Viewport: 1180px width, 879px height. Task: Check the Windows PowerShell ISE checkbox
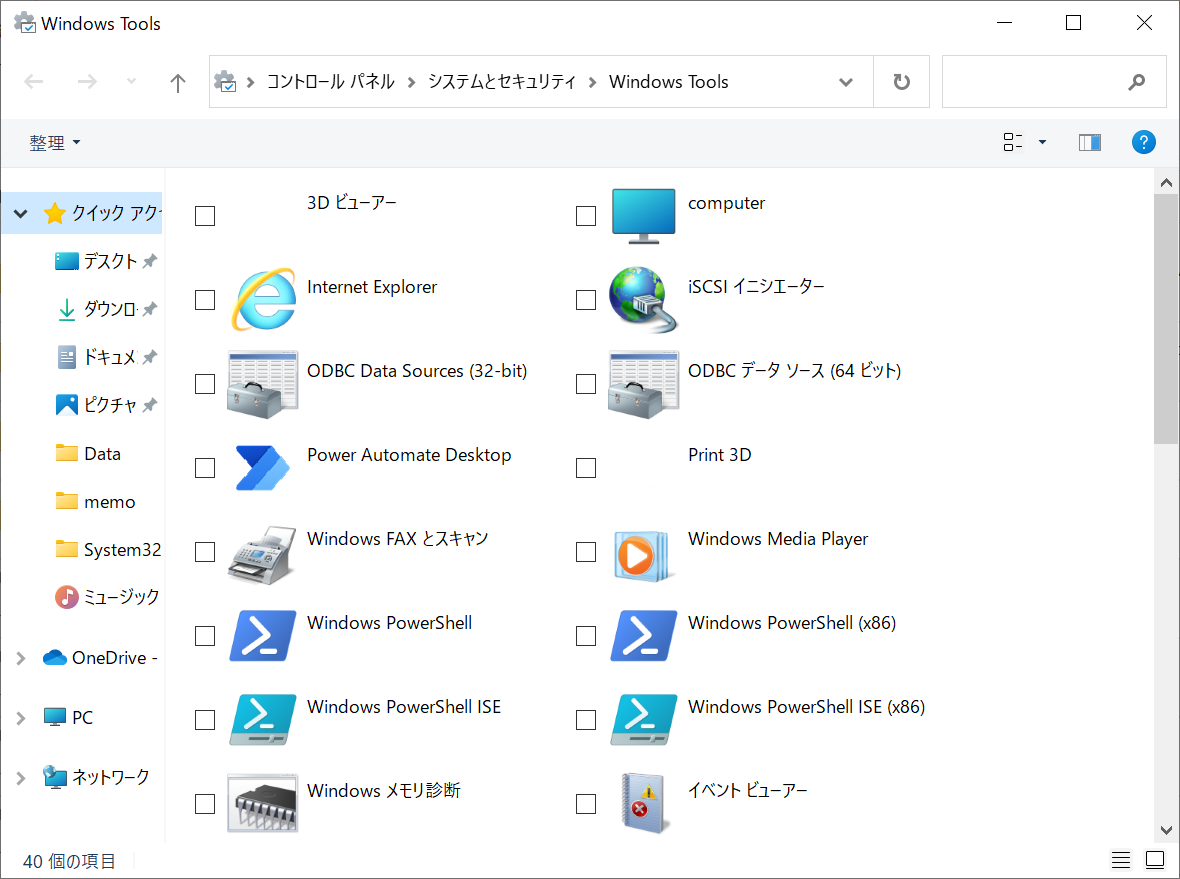tap(205, 720)
